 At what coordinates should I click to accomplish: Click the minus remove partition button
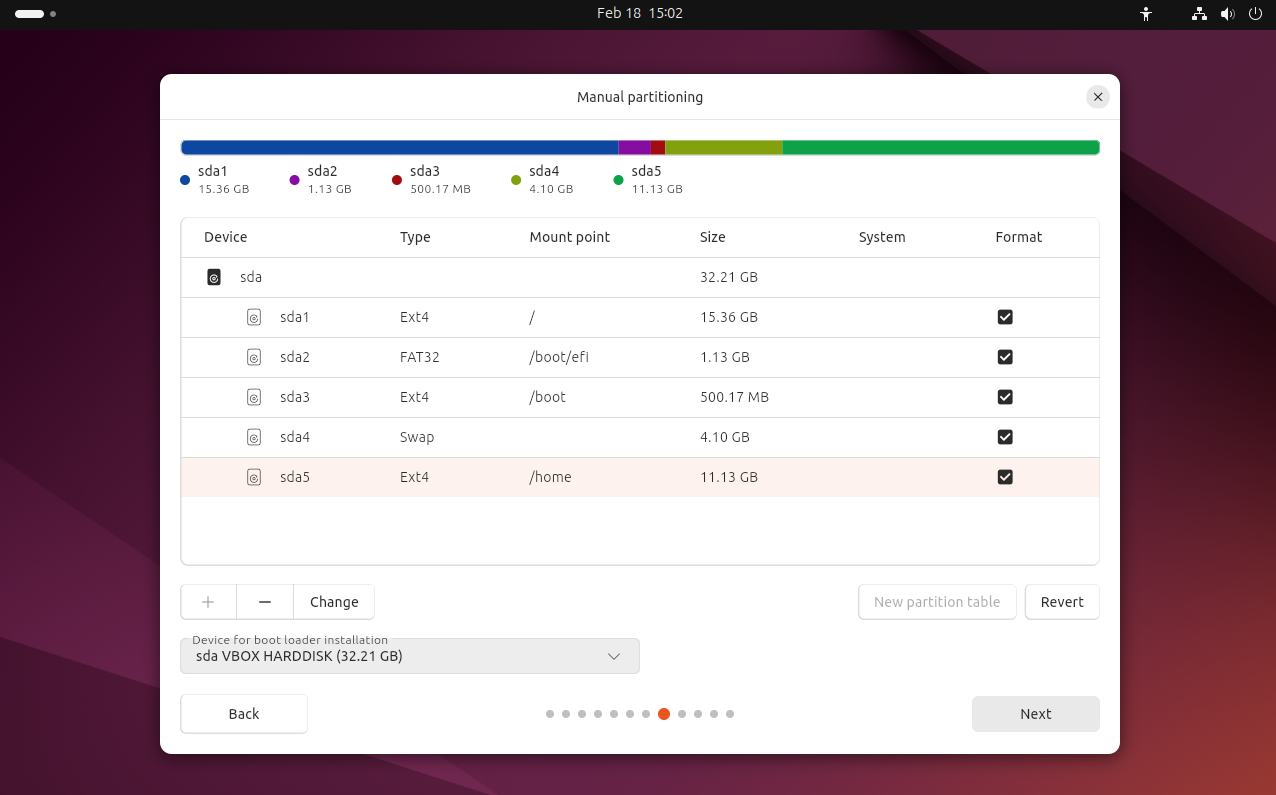click(x=265, y=602)
